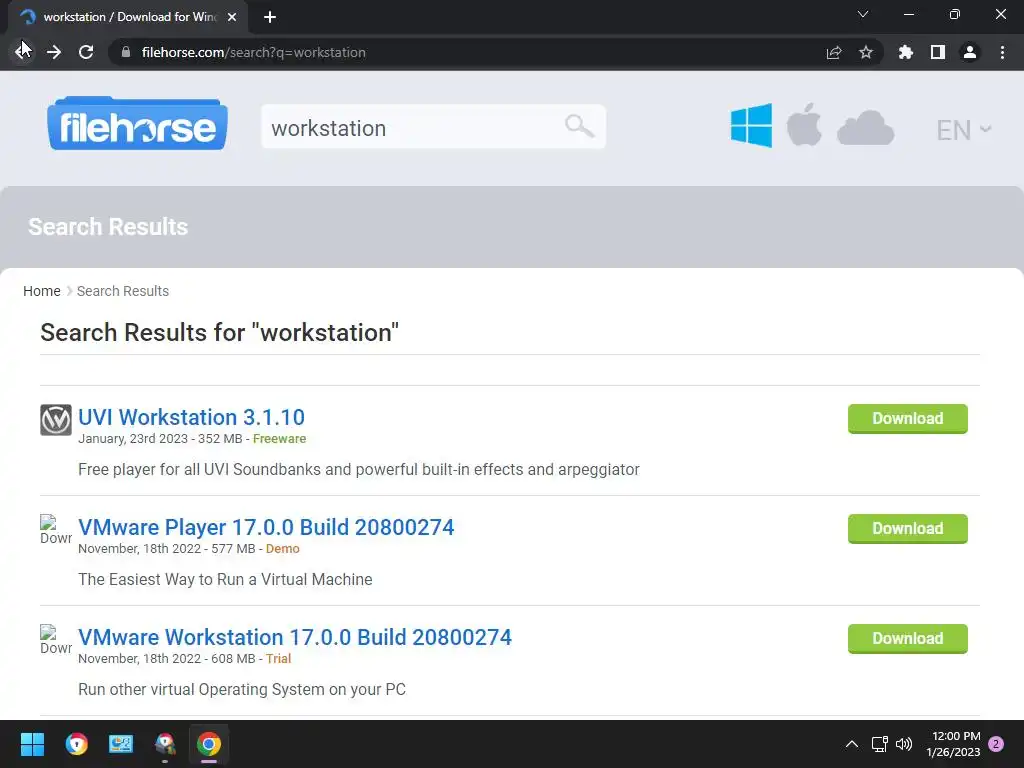Open the volume control in tray
The width and height of the screenshot is (1024, 768).
[x=904, y=744]
